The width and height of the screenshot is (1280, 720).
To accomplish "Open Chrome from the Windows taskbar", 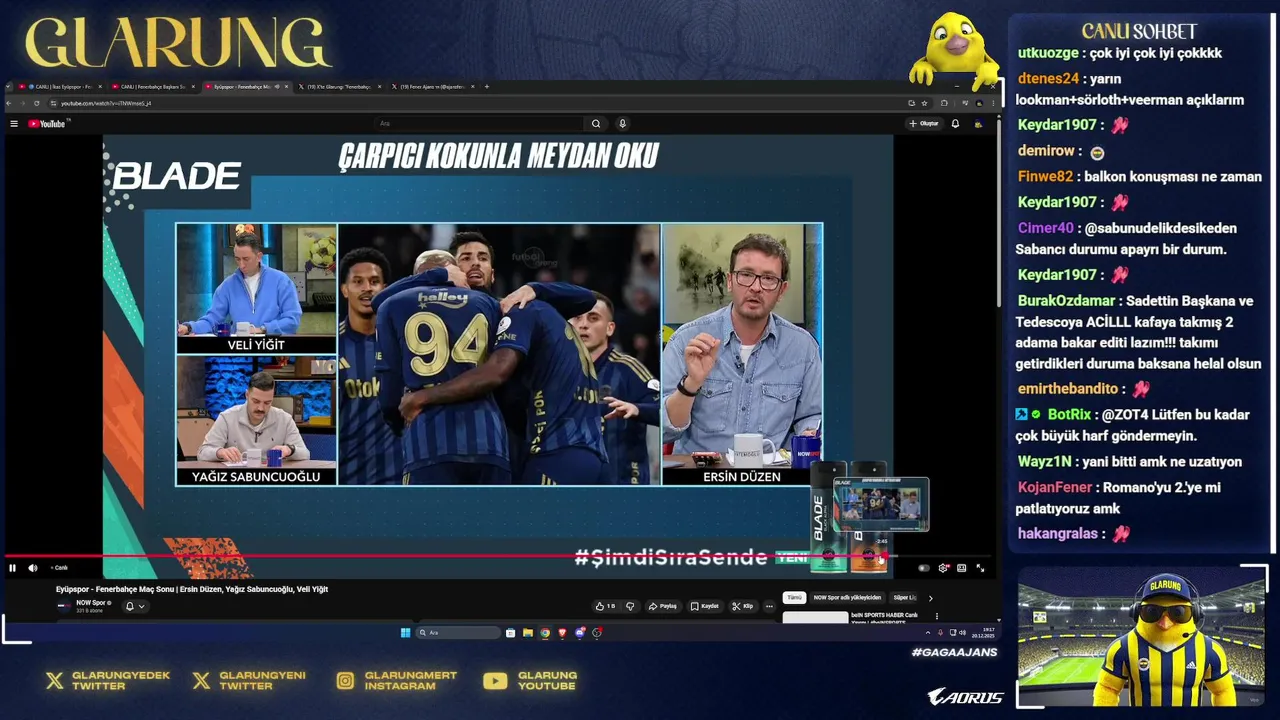I will (x=545, y=632).
